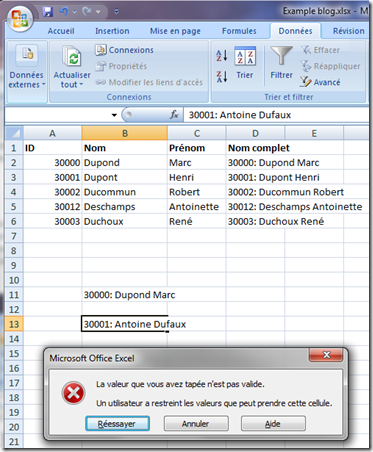Open the Révision ribbon tab
This screenshot has width=373, height=452.
(348, 31)
